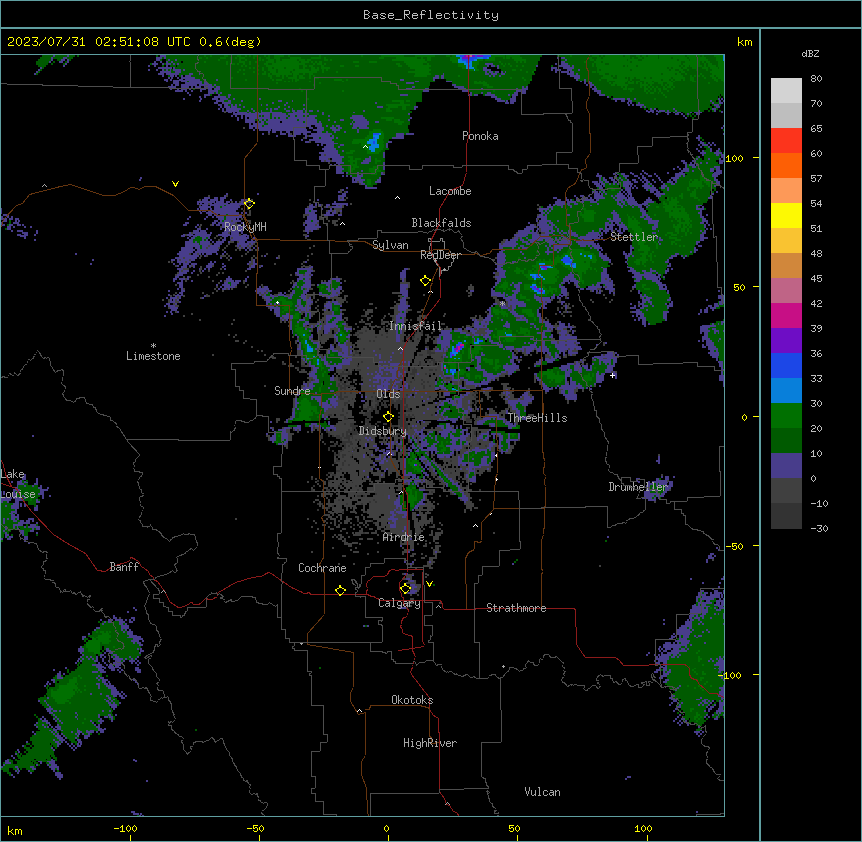The width and height of the screenshot is (862, 842).
Task: Click the white cross marker east of ThreeHills
Action: click(x=612, y=375)
